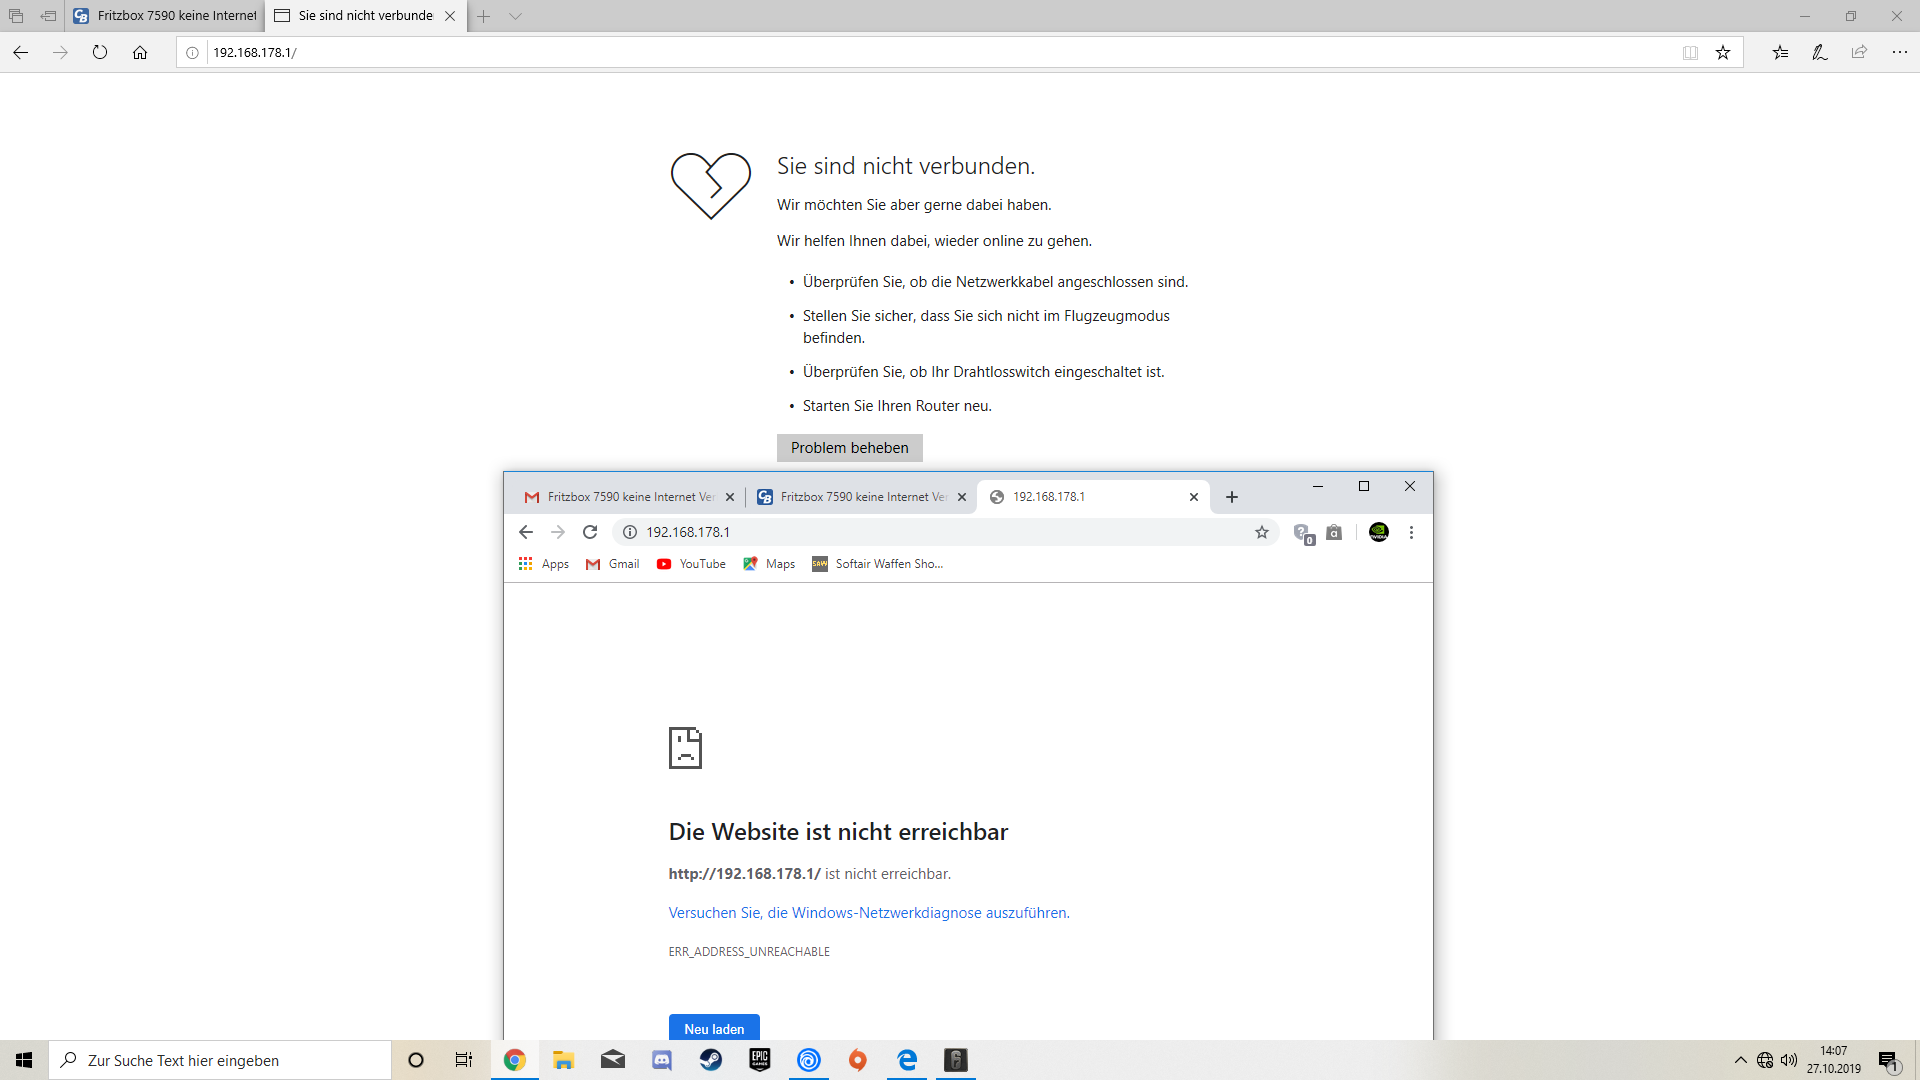Show hidden system tray icons
The width and height of the screenshot is (1920, 1080).
click(x=1741, y=1060)
